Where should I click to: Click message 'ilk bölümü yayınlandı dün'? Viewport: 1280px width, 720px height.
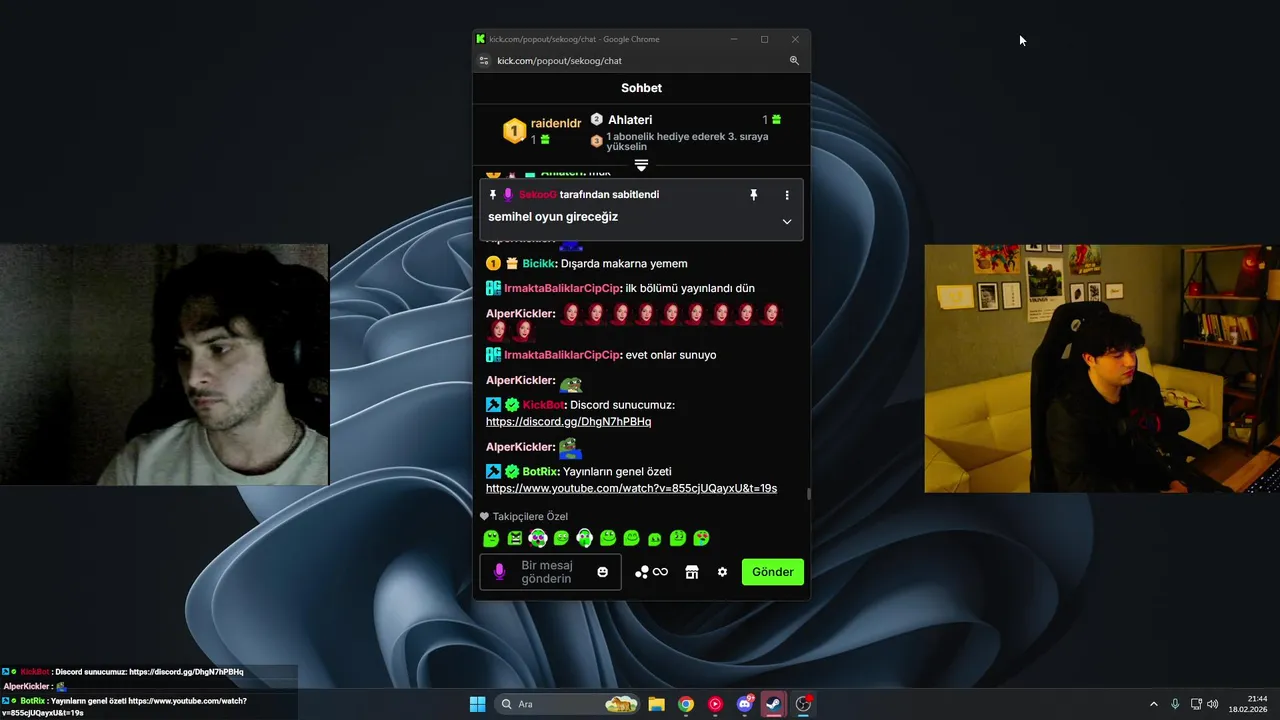pyautogui.click(x=690, y=288)
